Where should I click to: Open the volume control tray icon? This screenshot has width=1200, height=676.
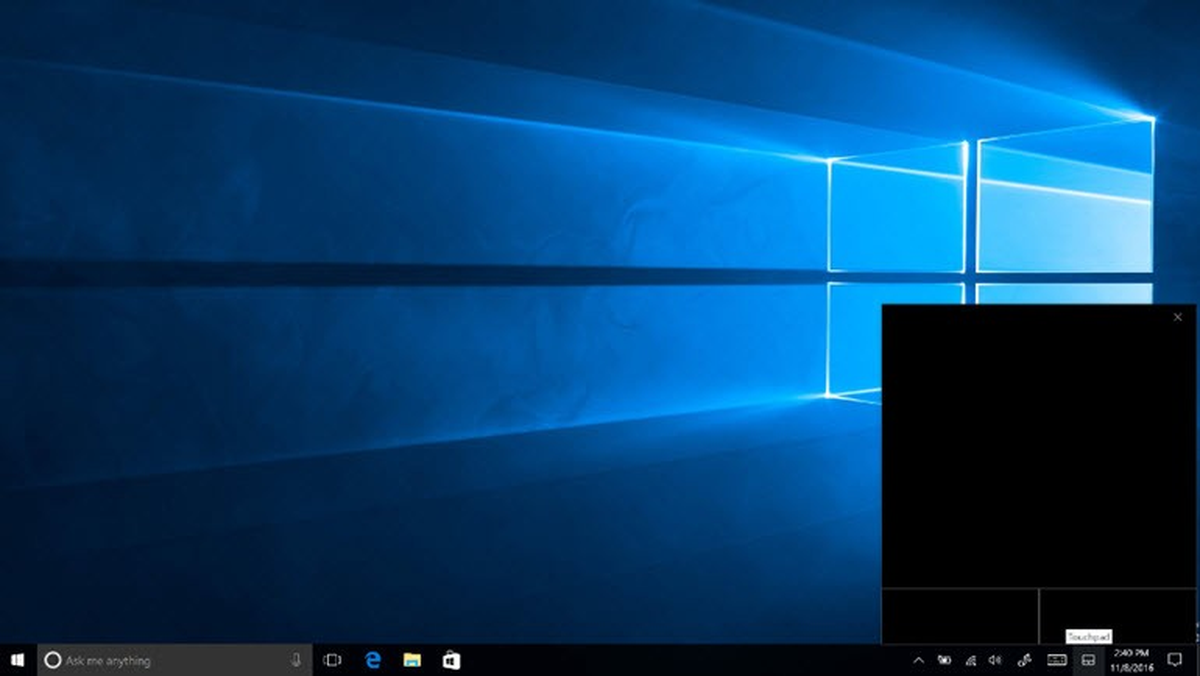pyautogui.click(x=994, y=660)
